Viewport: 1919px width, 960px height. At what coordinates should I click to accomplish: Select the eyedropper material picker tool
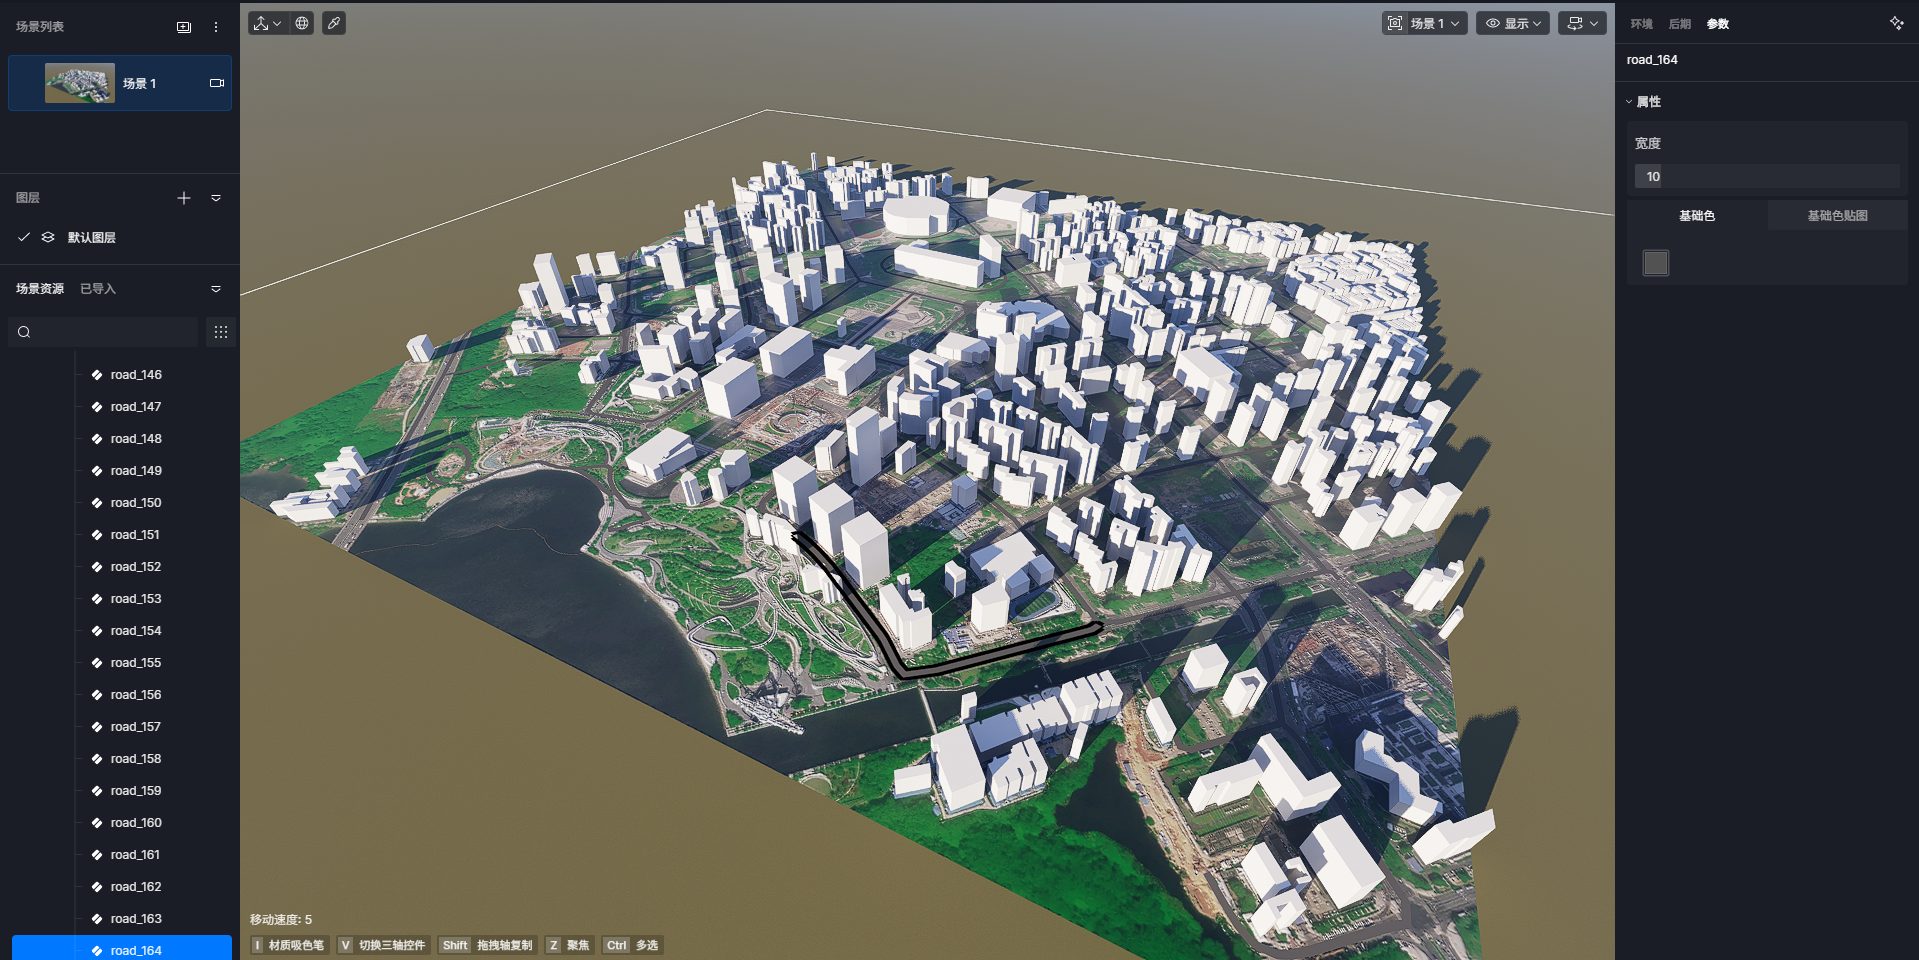tap(334, 23)
